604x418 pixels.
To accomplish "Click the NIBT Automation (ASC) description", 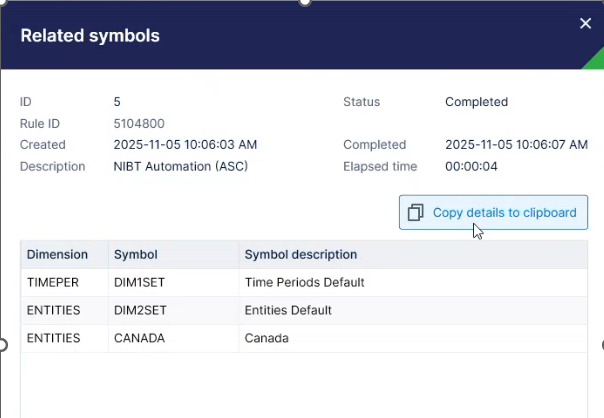I will (180, 167).
